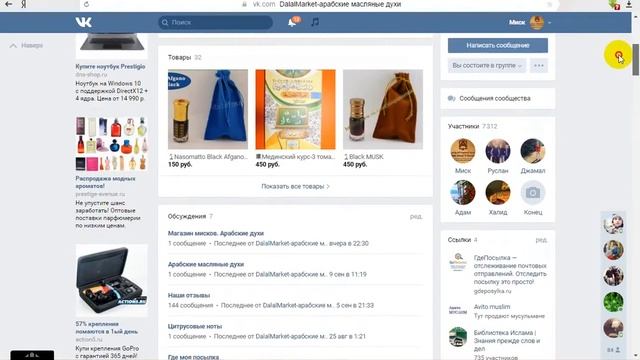
Task: Click 'Показать все товары' link
Action: click(x=295, y=186)
